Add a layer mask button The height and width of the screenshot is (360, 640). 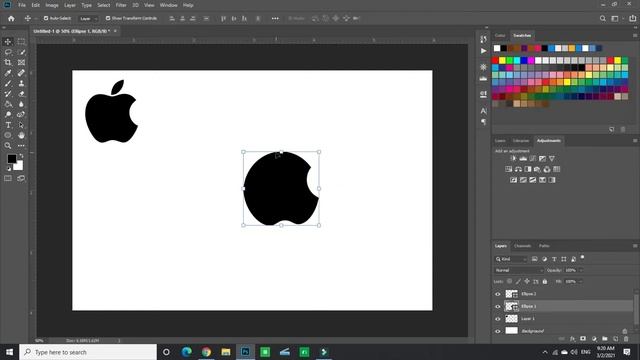(x=583, y=339)
